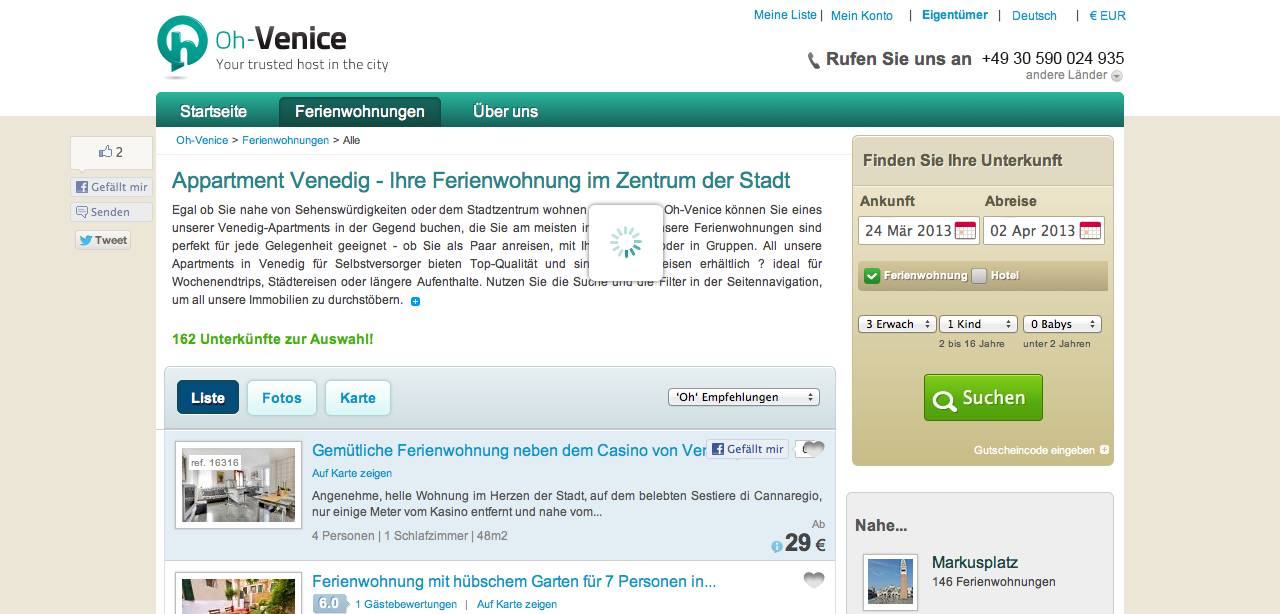Open the arrival date calendar icon
The height and width of the screenshot is (614, 1280).
tap(965, 231)
